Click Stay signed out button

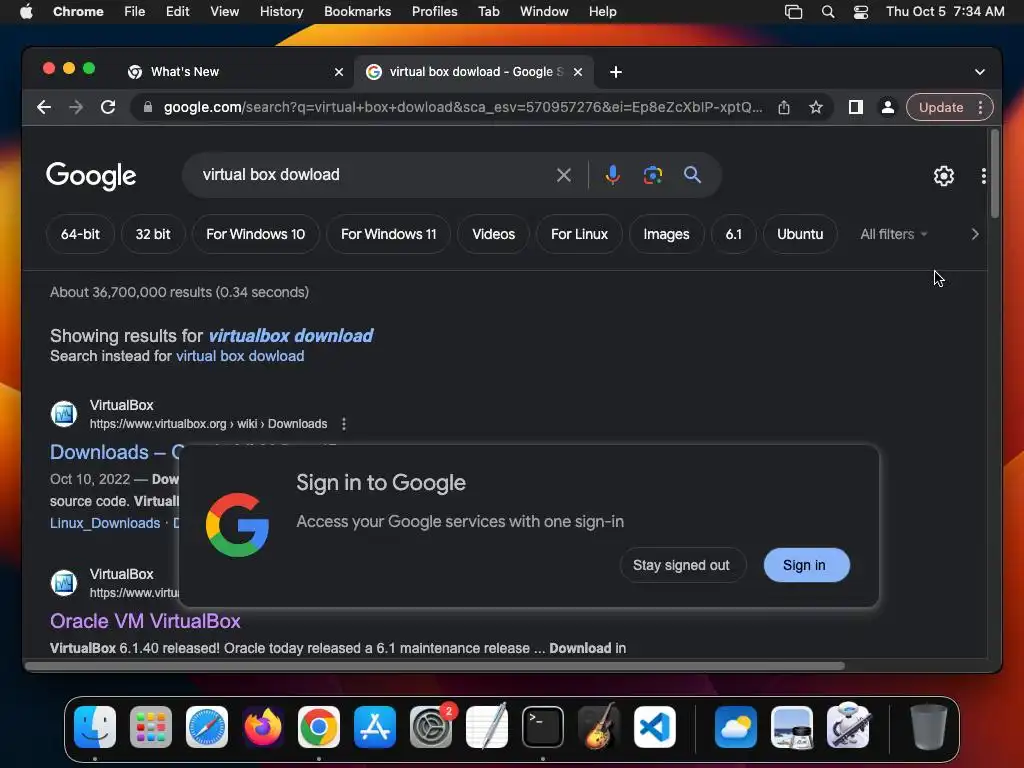[x=681, y=566]
